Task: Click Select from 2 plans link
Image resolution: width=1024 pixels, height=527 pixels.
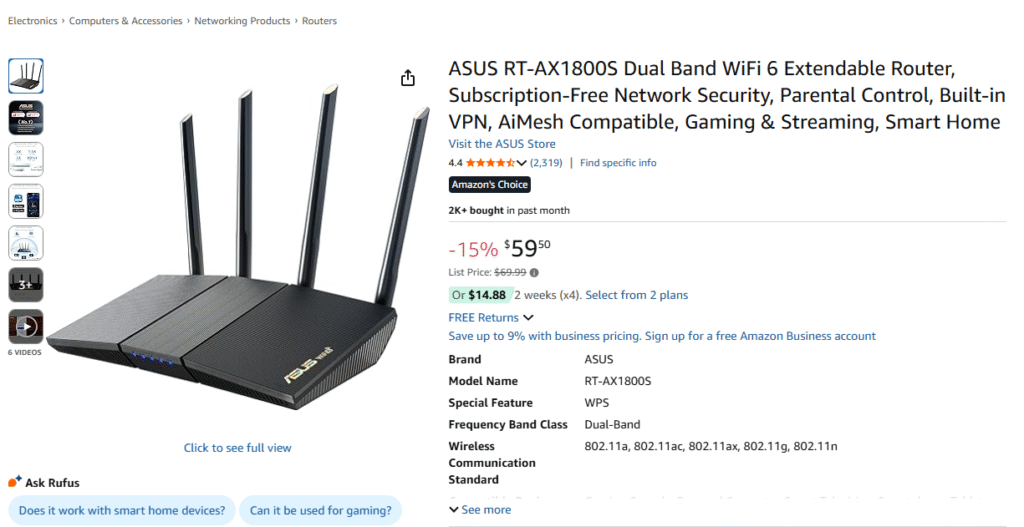Action: (x=636, y=295)
